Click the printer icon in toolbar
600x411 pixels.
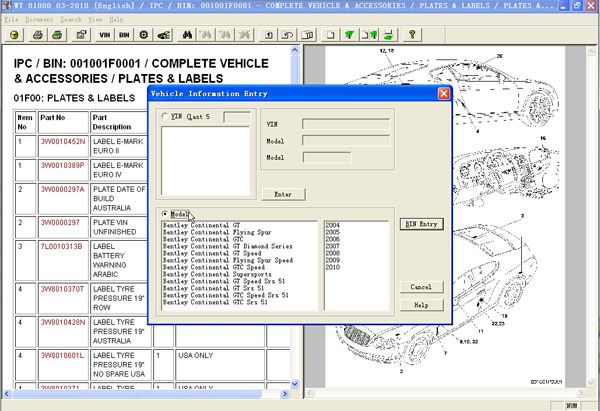(37, 35)
